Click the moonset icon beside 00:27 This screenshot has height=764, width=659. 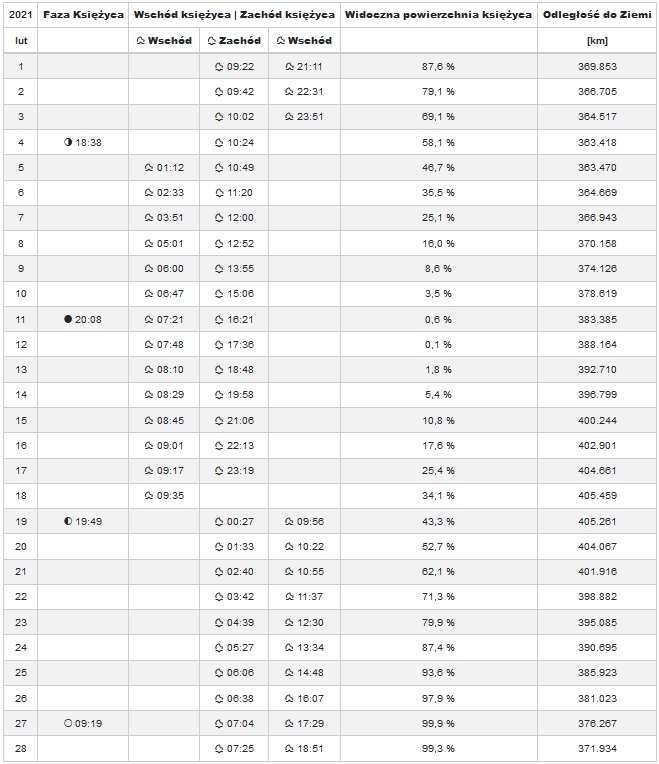point(219,521)
